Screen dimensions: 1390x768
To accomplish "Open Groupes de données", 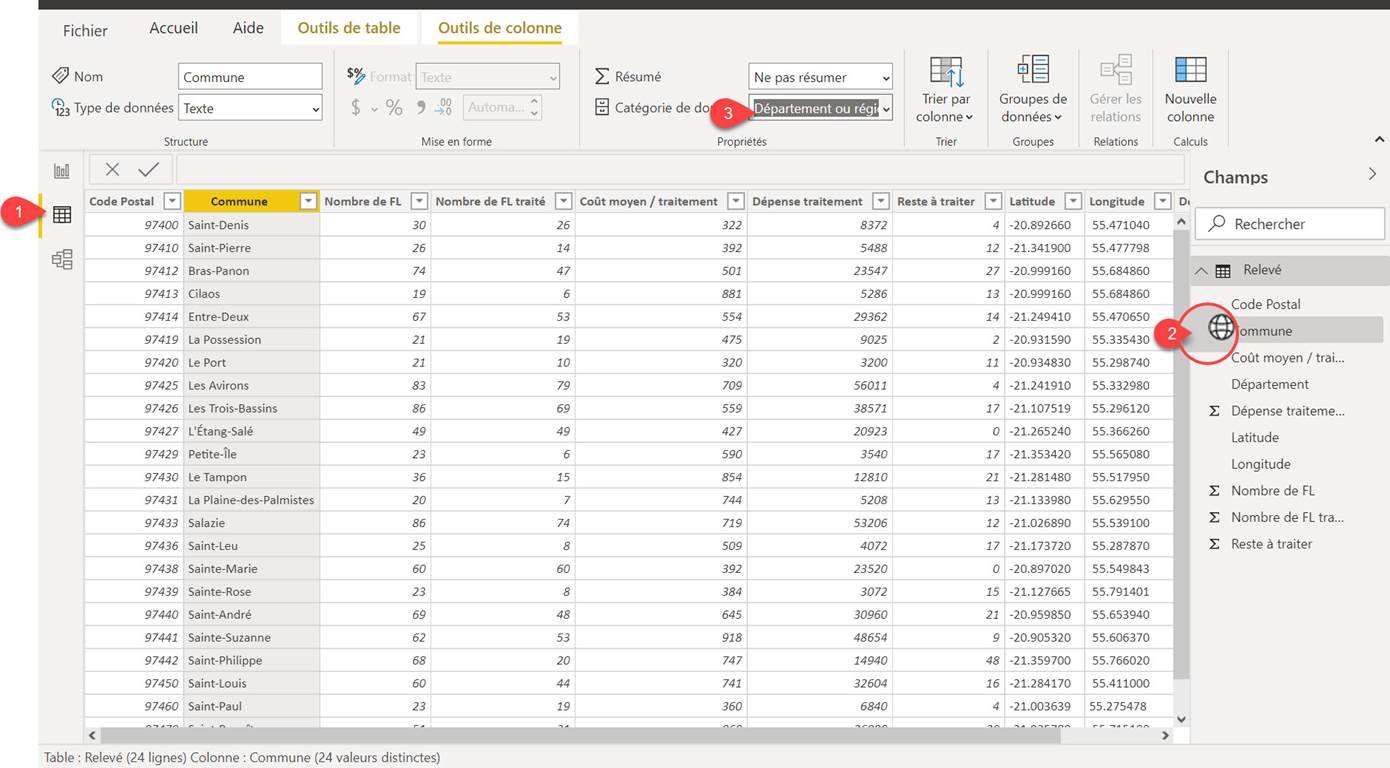I will click(1033, 90).
